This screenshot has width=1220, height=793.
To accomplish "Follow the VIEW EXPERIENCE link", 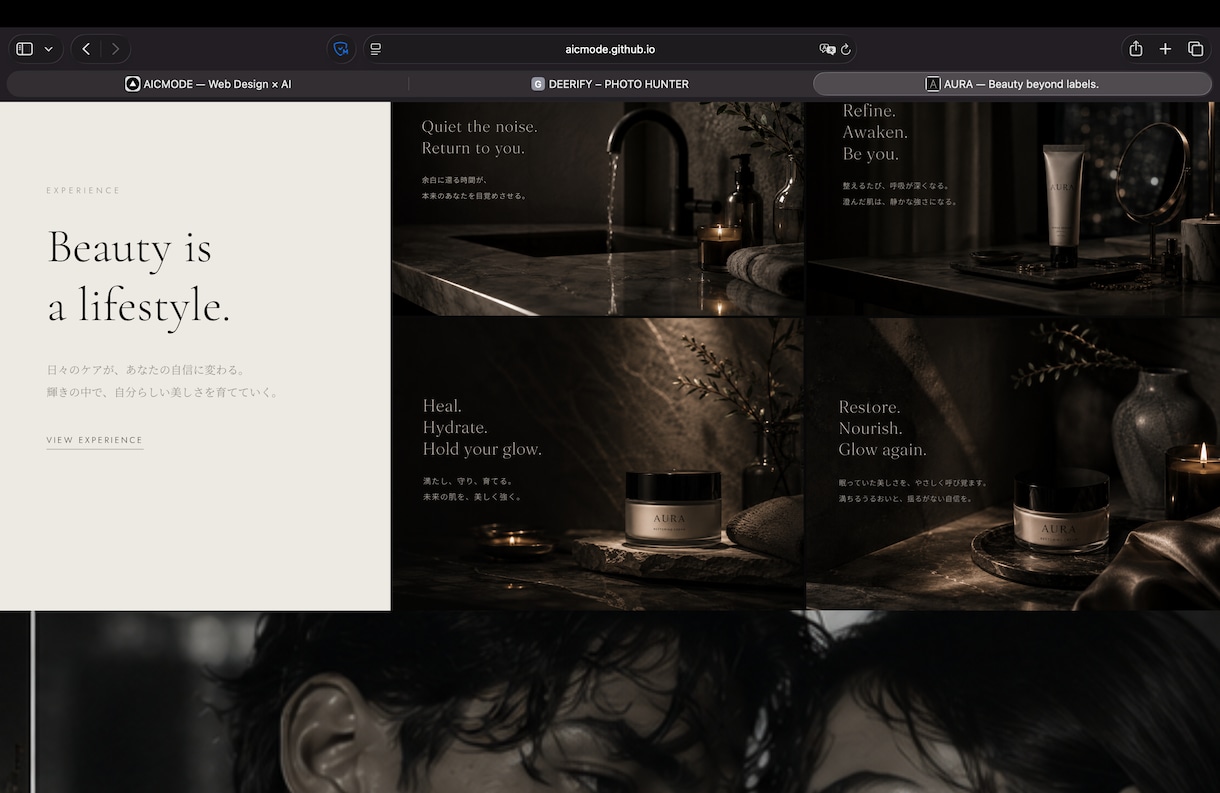I will [95, 440].
